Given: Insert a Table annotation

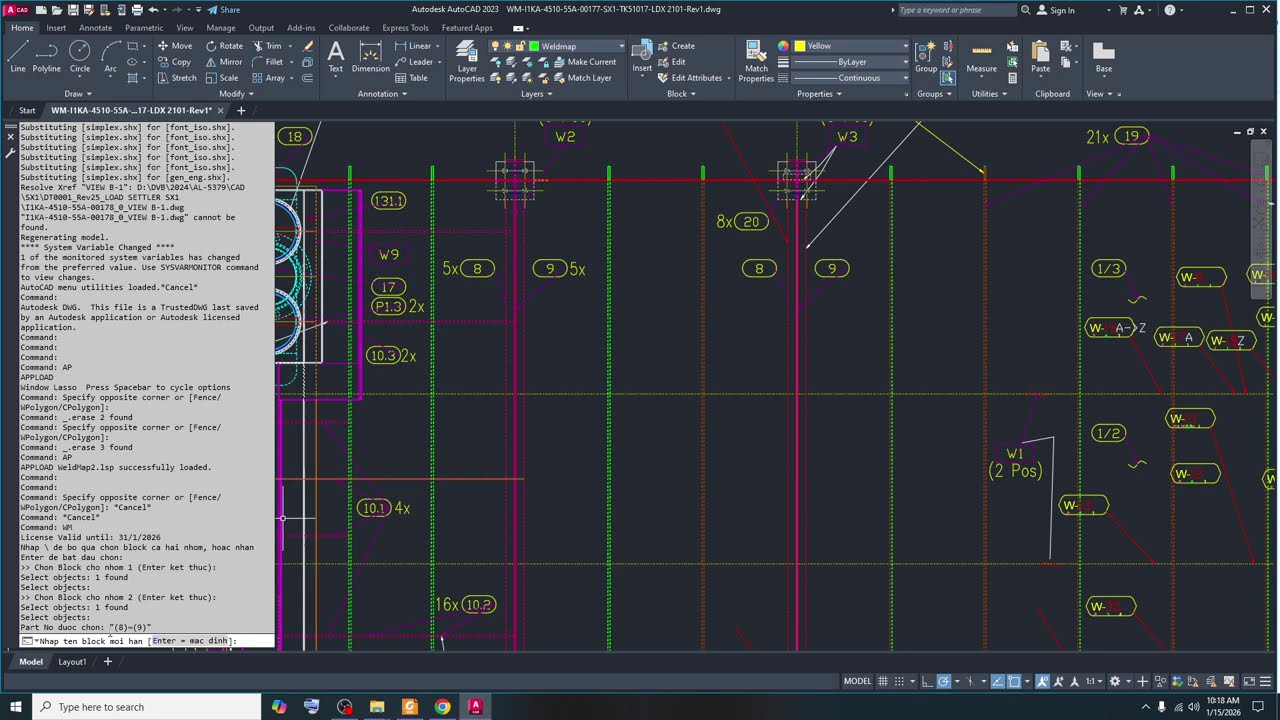Looking at the screenshot, I should [x=411, y=78].
